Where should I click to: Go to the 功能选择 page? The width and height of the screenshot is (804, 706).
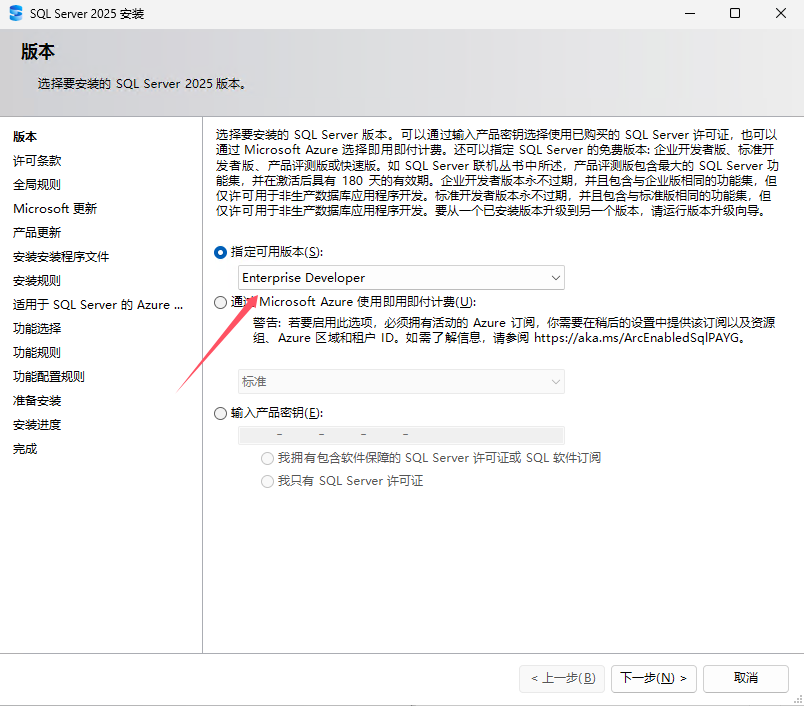pos(38,328)
